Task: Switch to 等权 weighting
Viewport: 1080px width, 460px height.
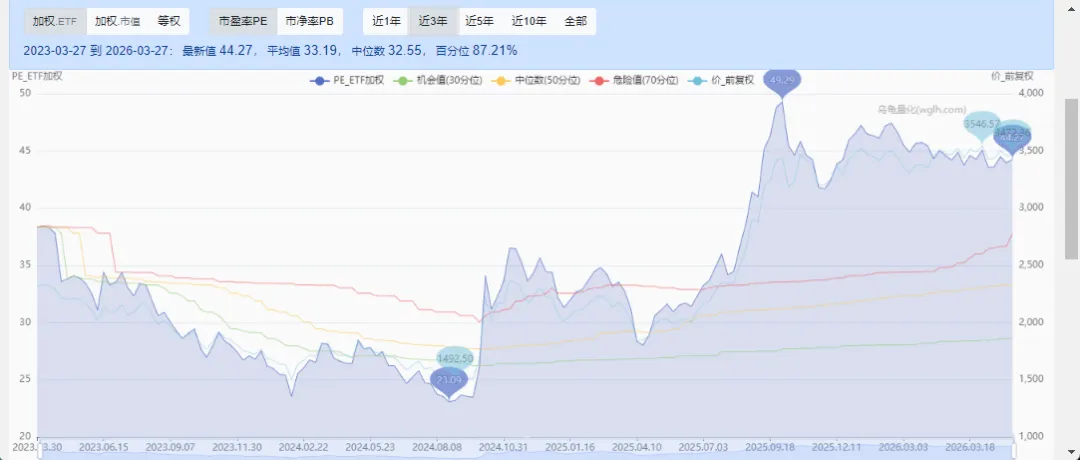Action: 169,21
